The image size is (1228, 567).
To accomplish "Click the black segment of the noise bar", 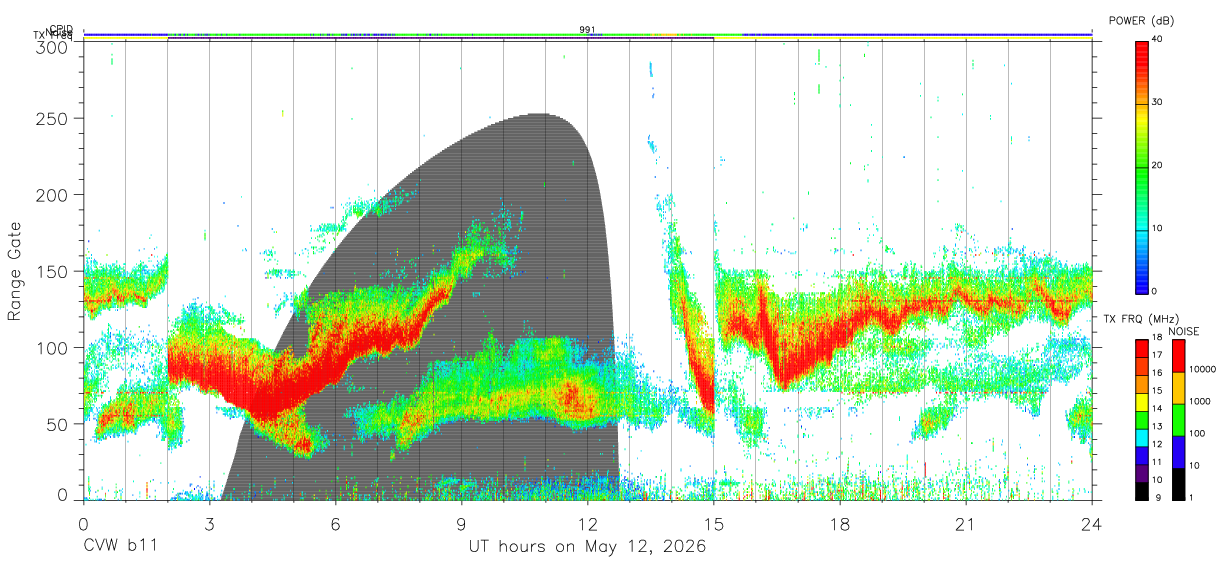I will coord(1178,483).
